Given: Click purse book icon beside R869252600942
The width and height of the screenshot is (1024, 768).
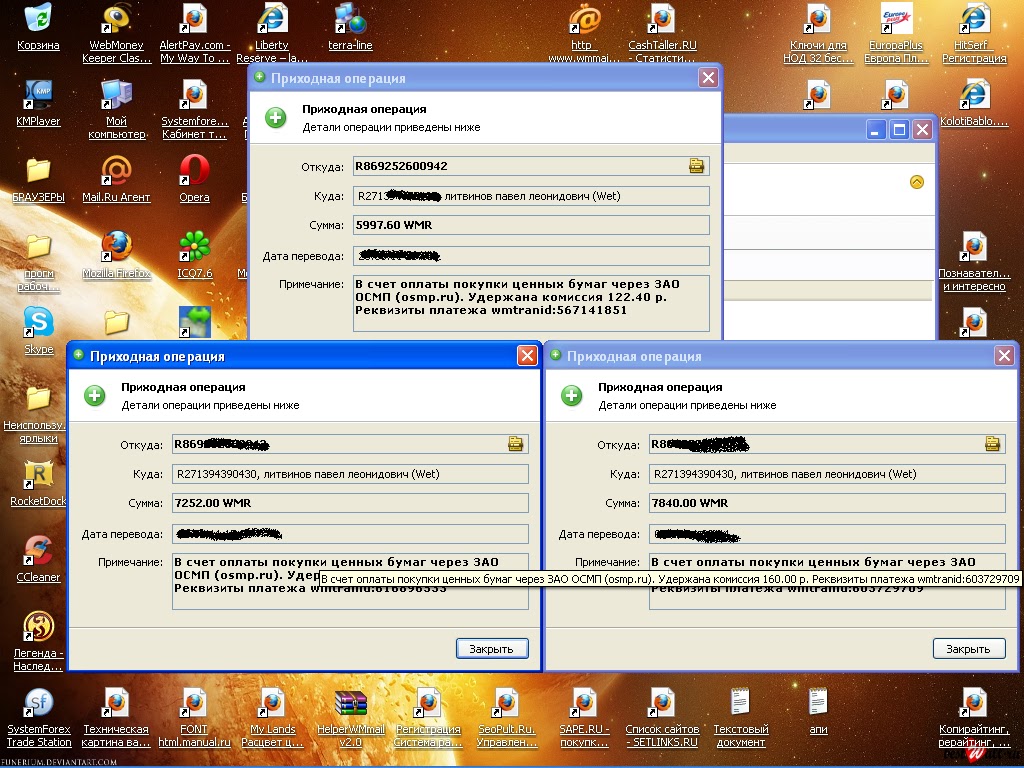Looking at the screenshot, I should click(x=696, y=166).
